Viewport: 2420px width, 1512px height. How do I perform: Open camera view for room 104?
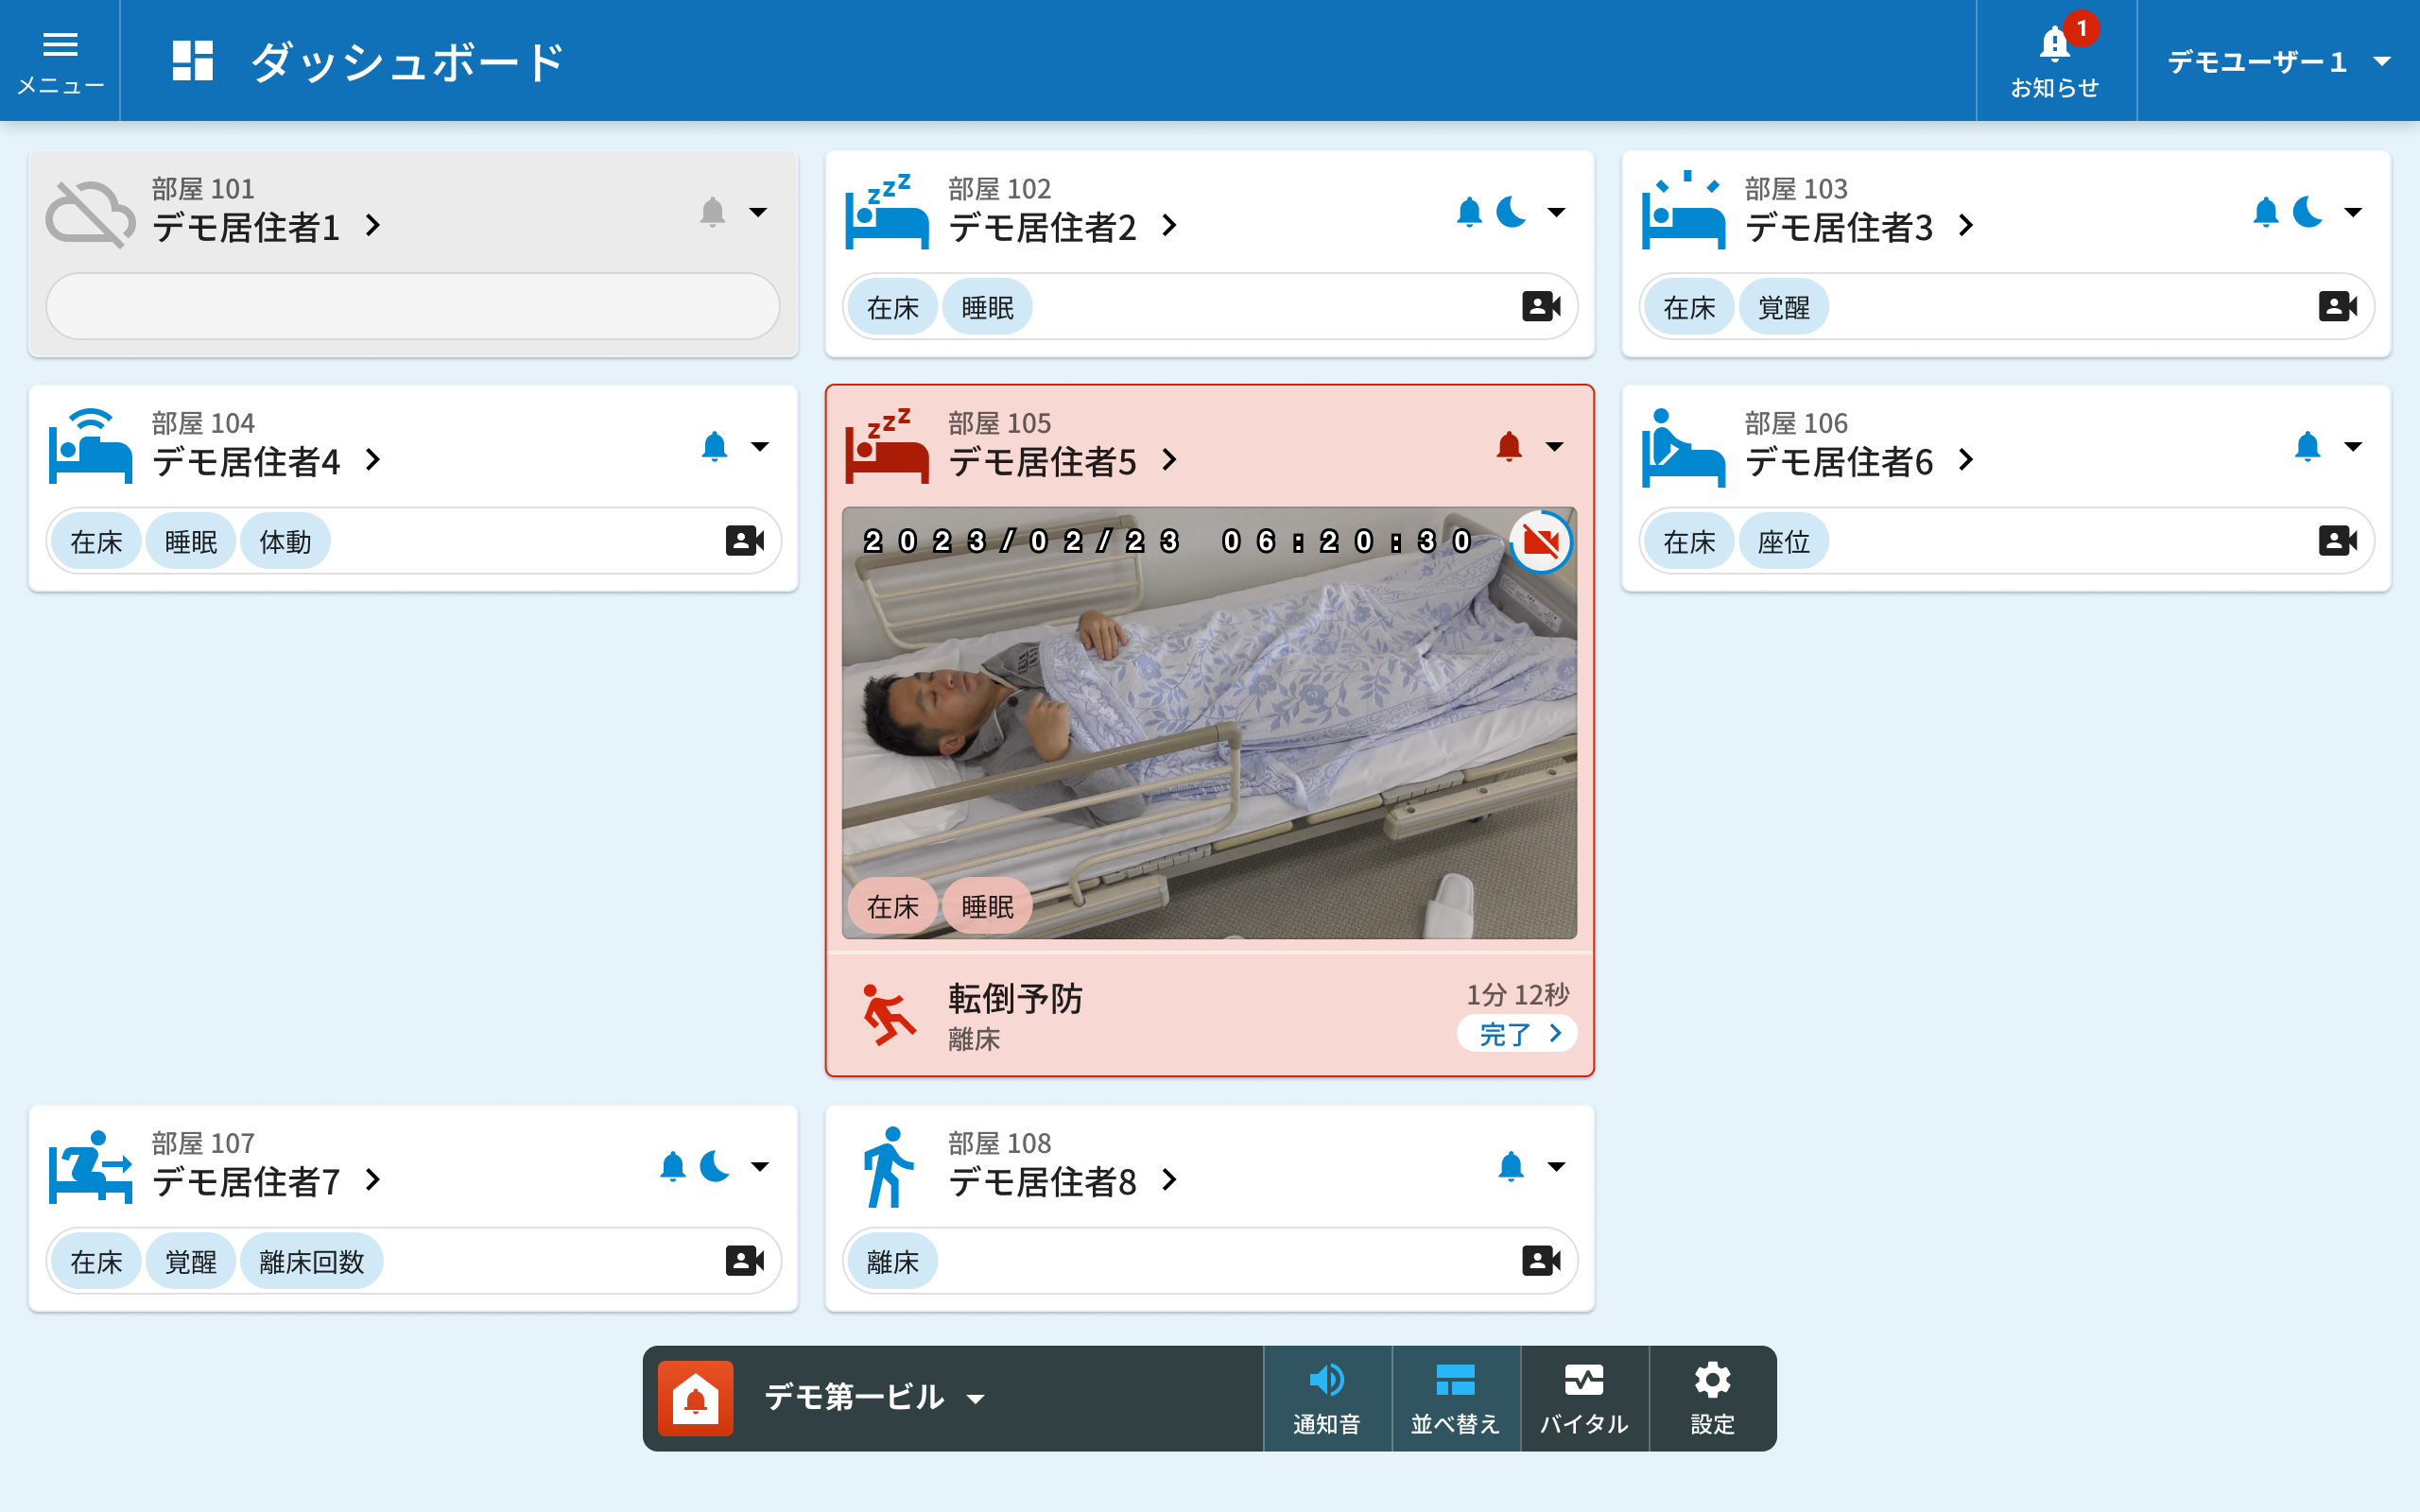tap(744, 541)
